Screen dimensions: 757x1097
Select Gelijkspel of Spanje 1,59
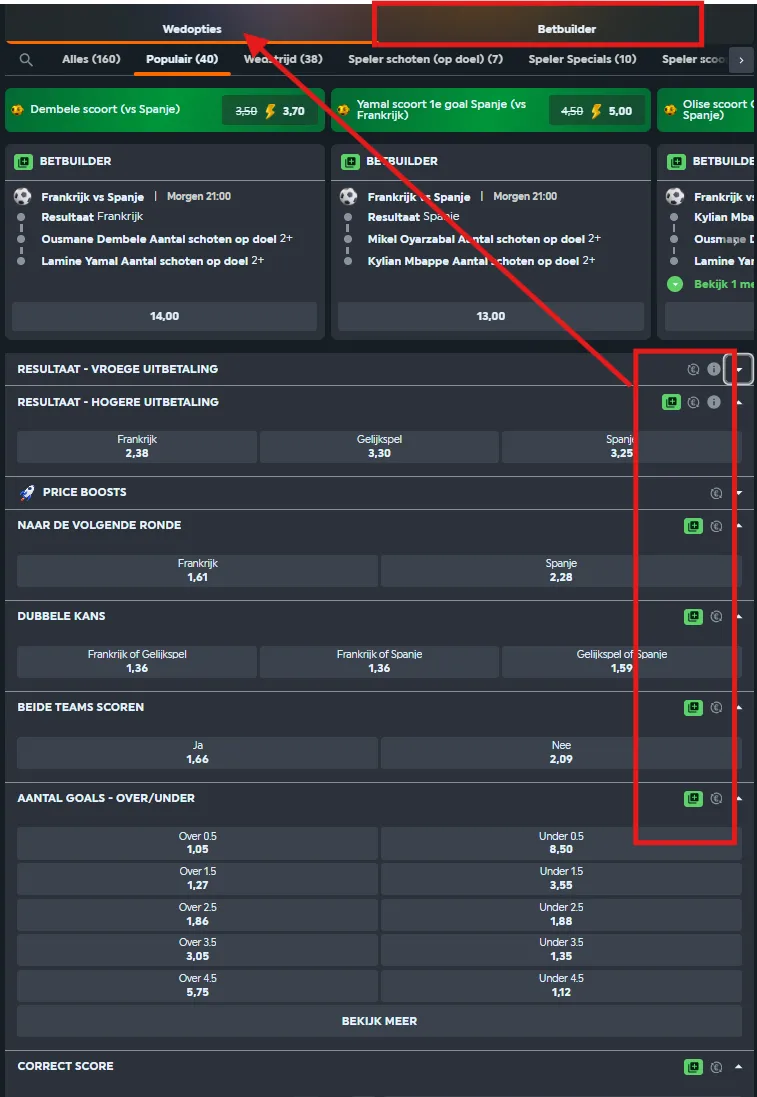(622, 662)
